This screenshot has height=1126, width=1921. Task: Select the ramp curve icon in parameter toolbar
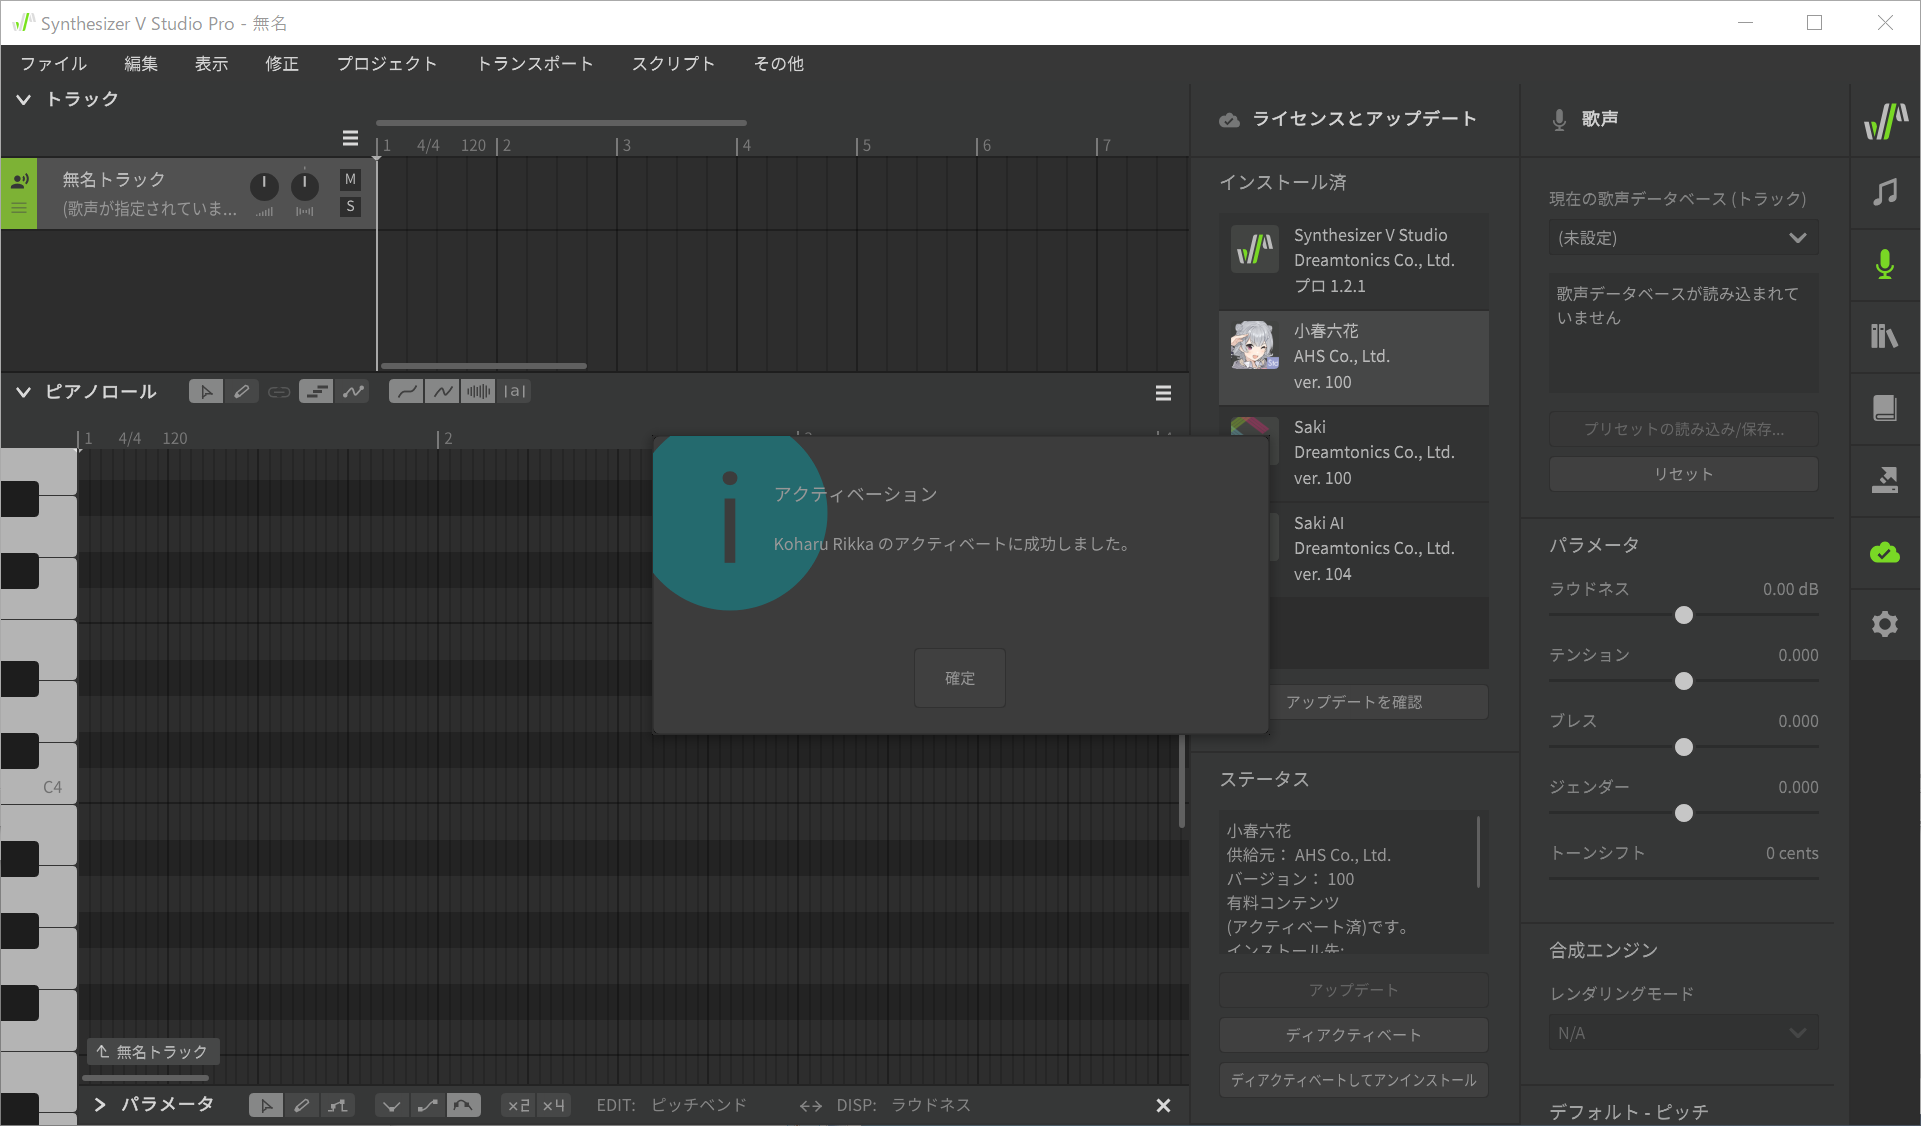(x=428, y=1105)
